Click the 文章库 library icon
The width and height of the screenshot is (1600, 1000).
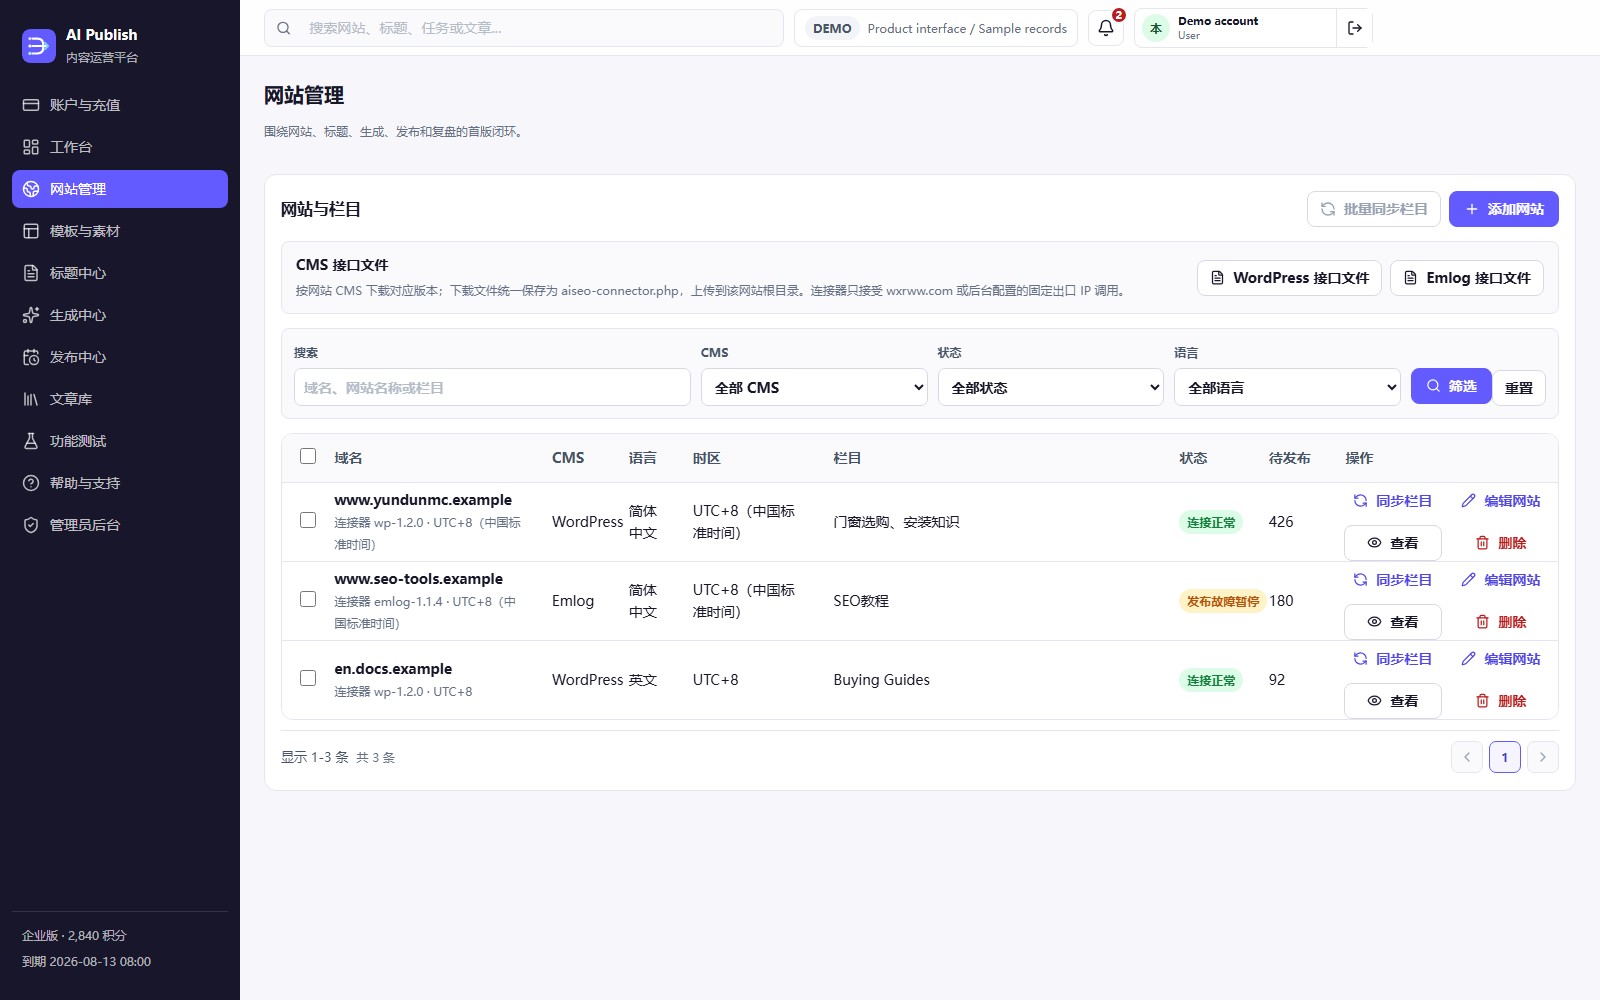(31, 399)
